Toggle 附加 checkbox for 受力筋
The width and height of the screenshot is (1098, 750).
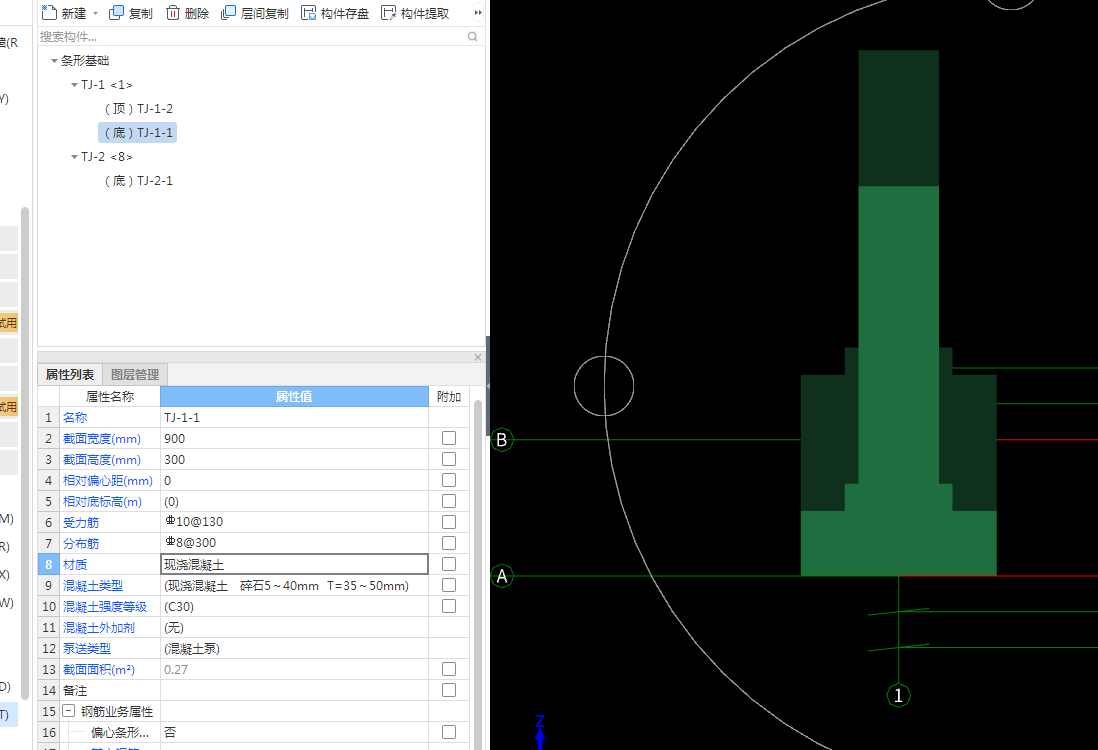pos(449,522)
